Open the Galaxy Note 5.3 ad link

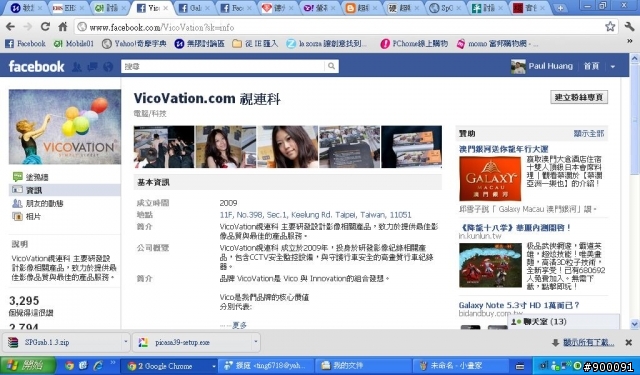pyautogui.click(x=519, y=305)
